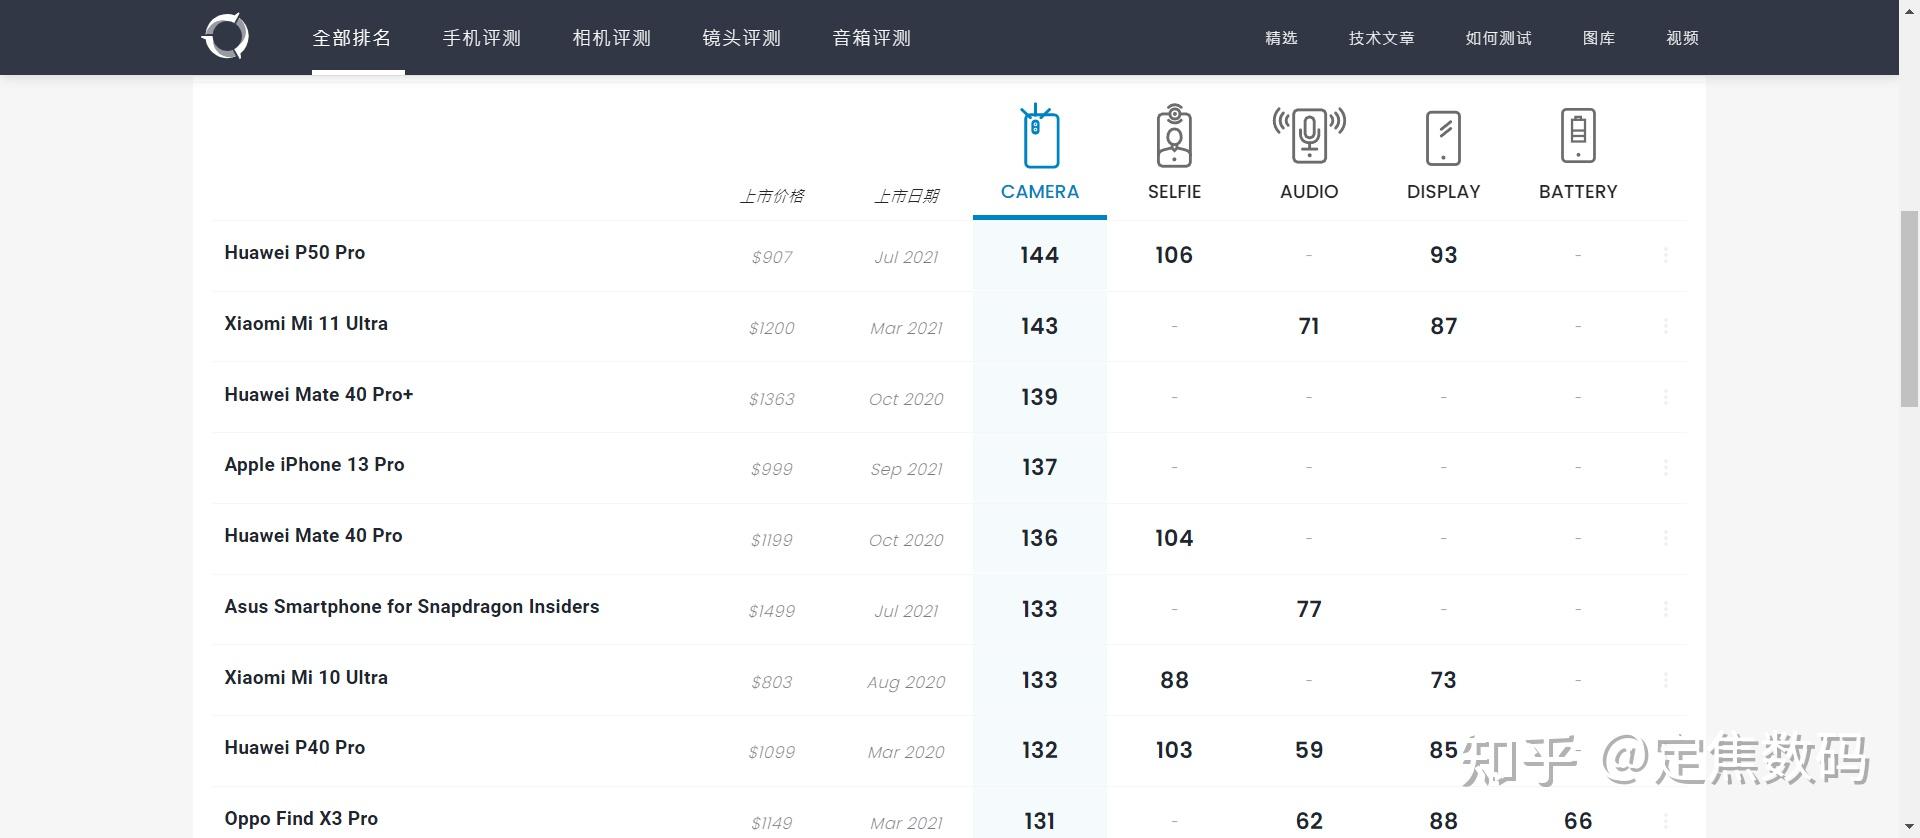
Task: Click the page vertical scrollbar thumb
Action: 1909,310
